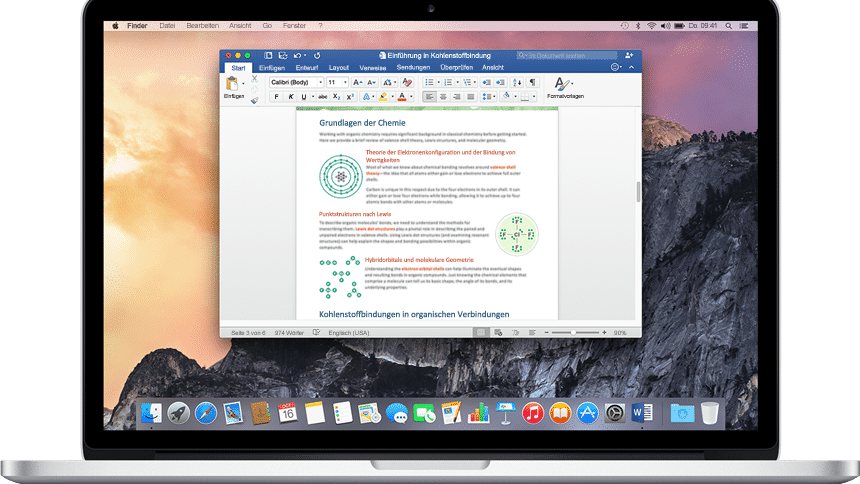Click the 974 Wörter word count
Image resolution: width=860 pixels, height=484 pixels.
tap(289, 333)
